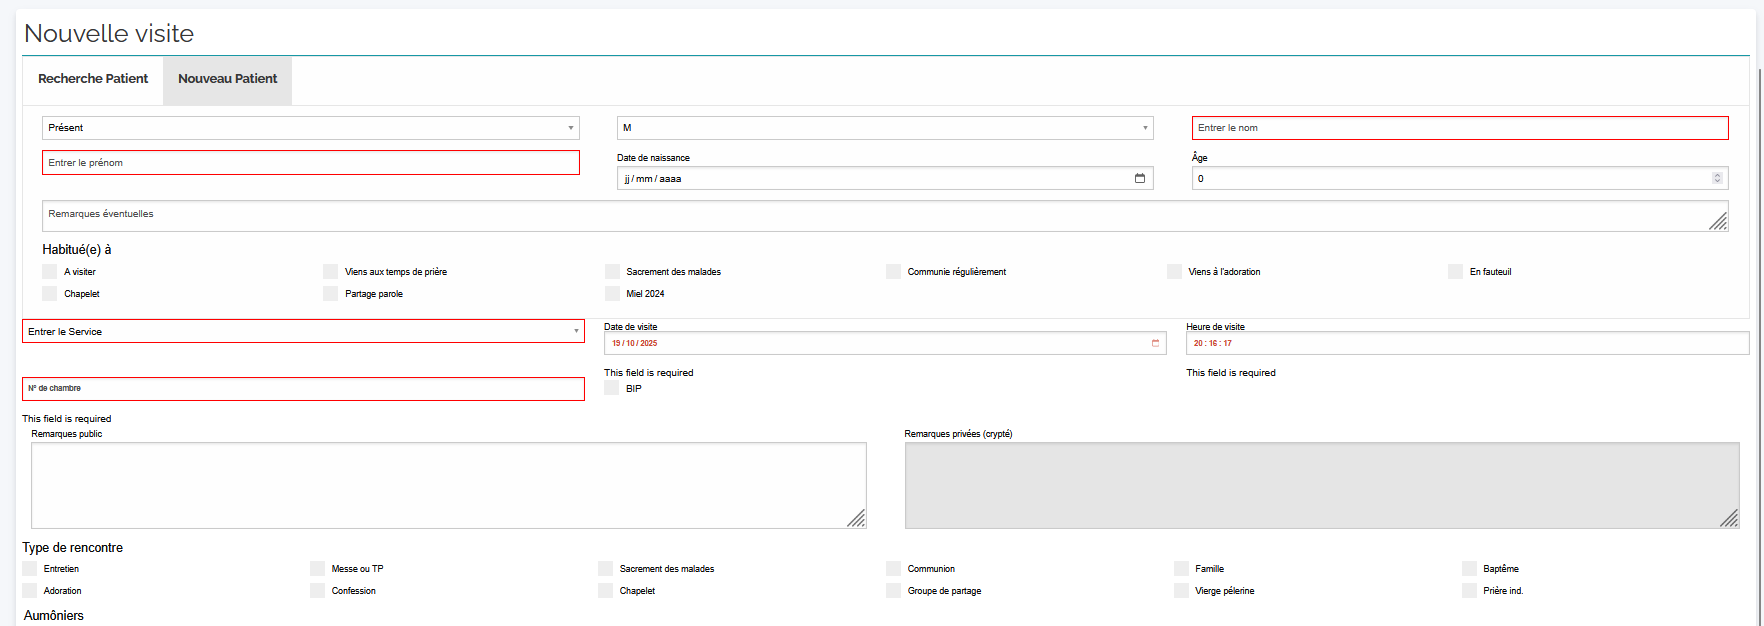
Task: Select the Nouveau Patient tab
Action: coord(227,79)
